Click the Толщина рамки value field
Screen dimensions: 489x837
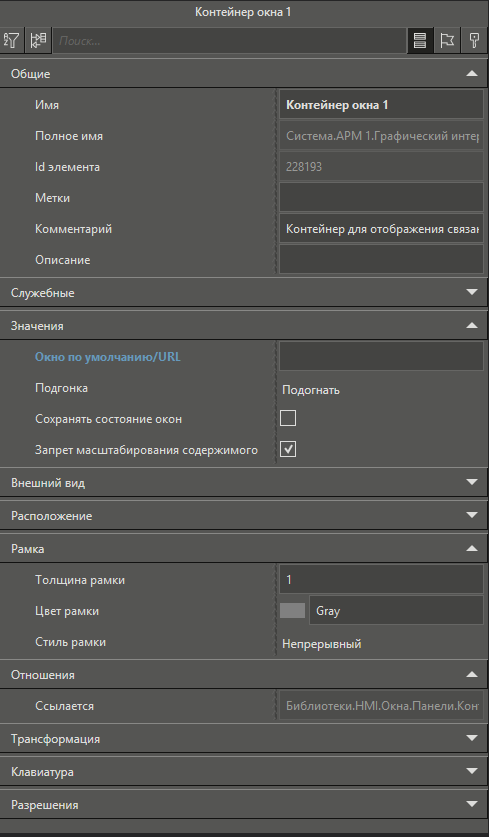tap(381, 579)
